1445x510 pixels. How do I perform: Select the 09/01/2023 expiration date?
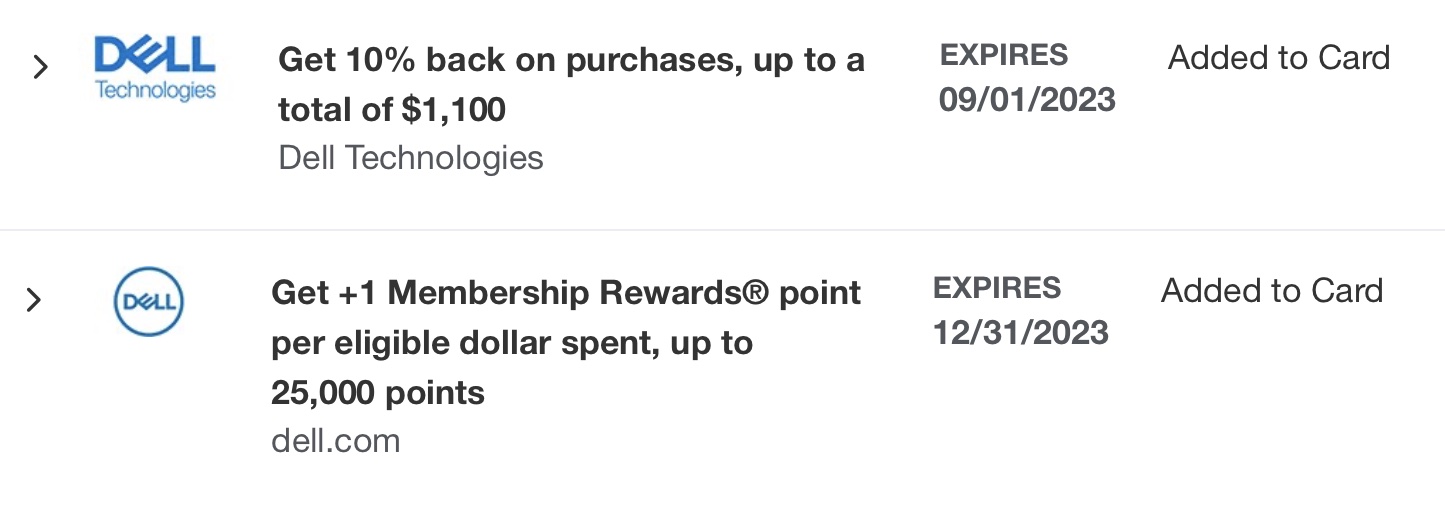[1026, 100]
